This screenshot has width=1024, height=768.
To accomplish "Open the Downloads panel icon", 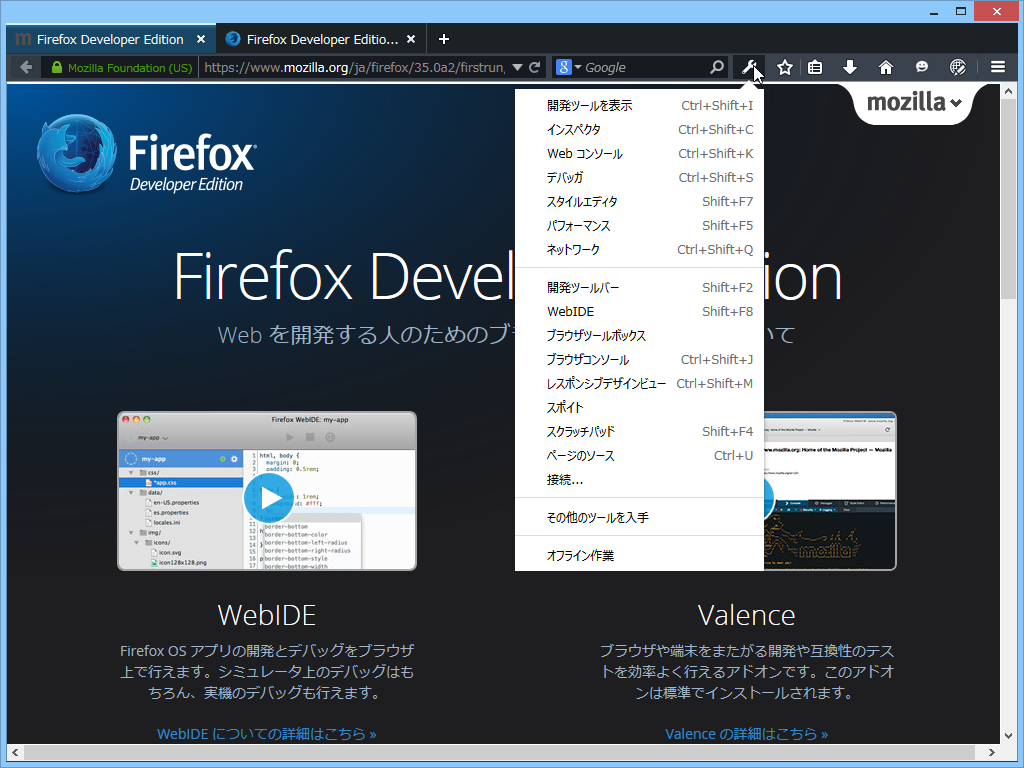I will point(849,66).
